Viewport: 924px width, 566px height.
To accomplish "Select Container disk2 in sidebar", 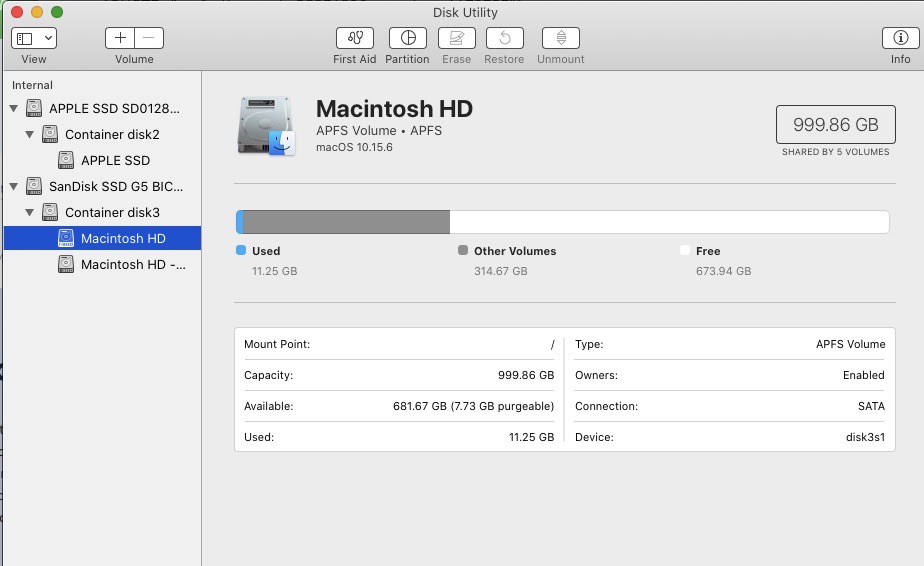I will (112, 134).
